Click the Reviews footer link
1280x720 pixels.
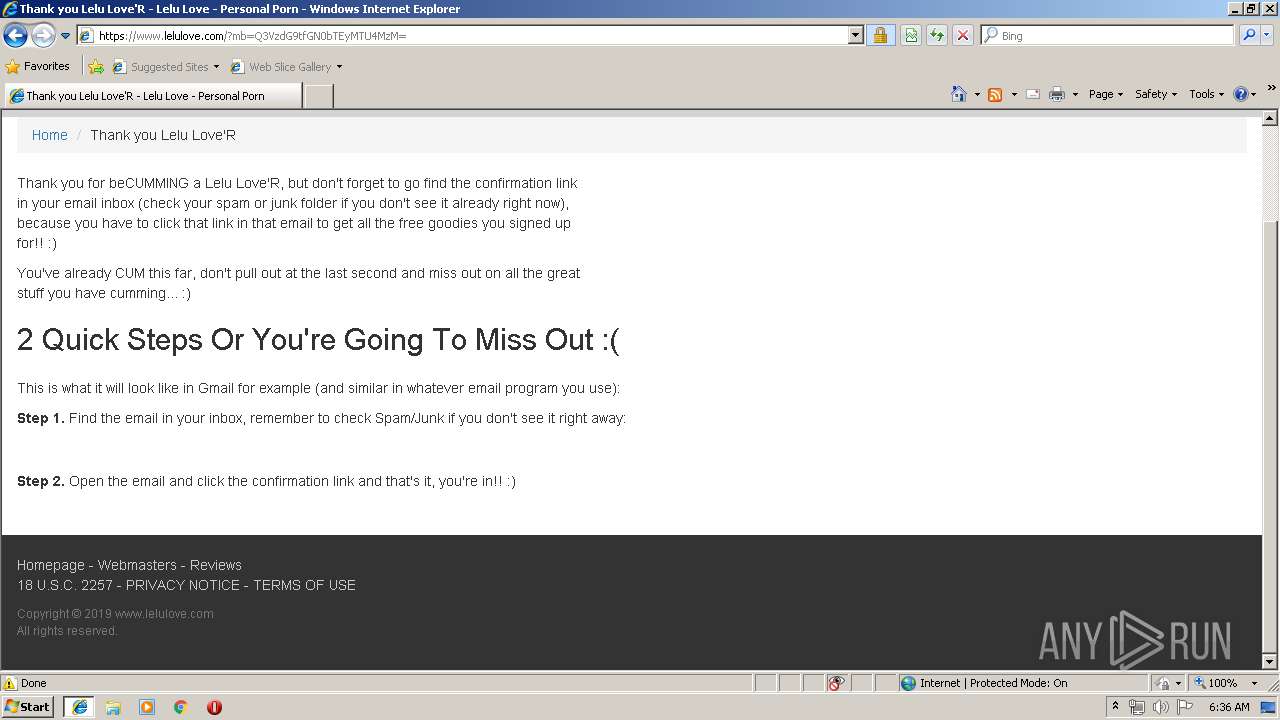[x=216, y=565]
